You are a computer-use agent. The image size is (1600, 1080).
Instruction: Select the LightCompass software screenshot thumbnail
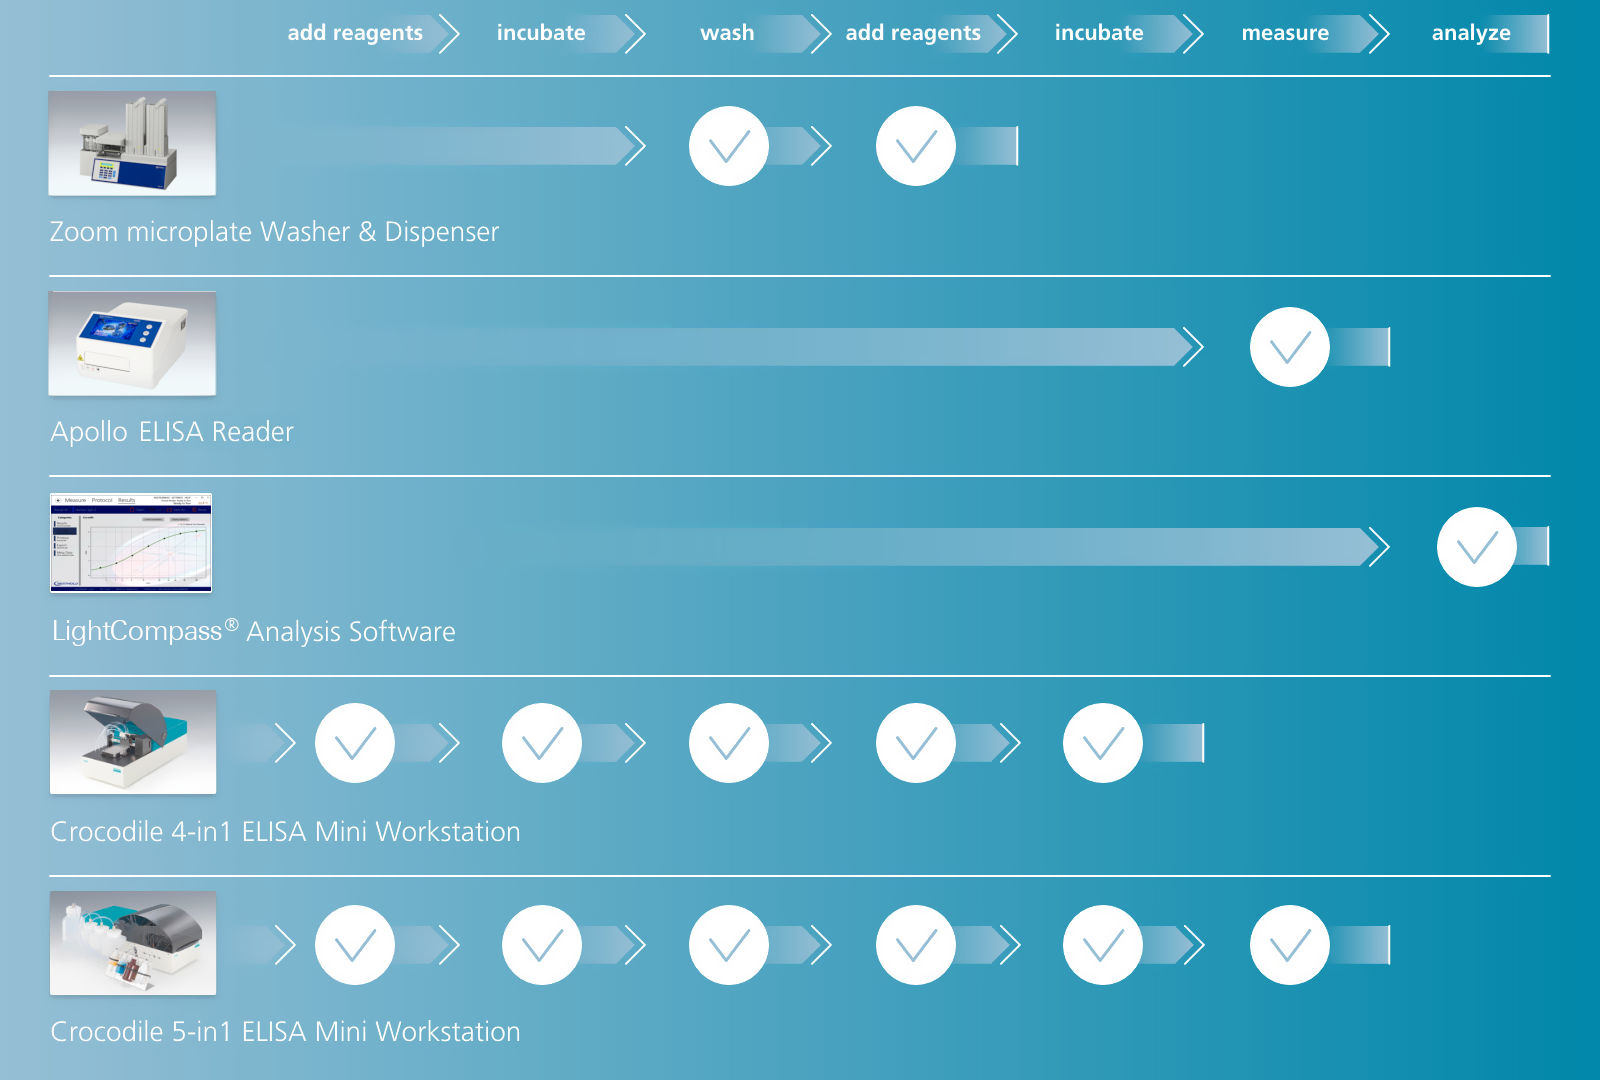pyautogui.click(x=131, y=543)
